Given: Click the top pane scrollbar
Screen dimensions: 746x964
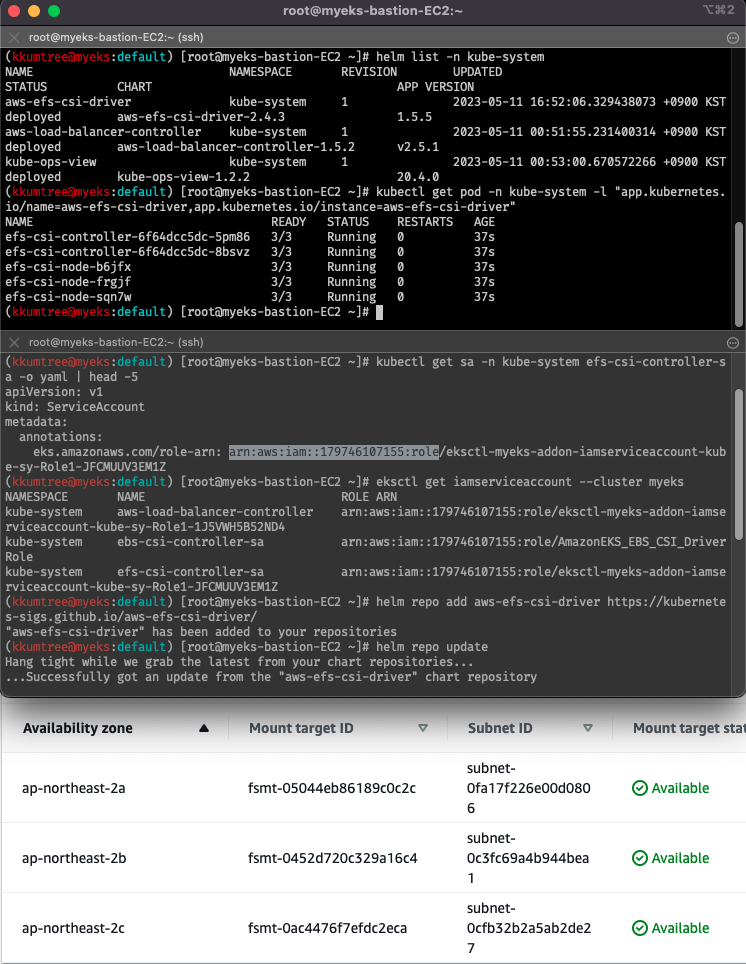Looking at the screenshot, I should coord(739,274).
